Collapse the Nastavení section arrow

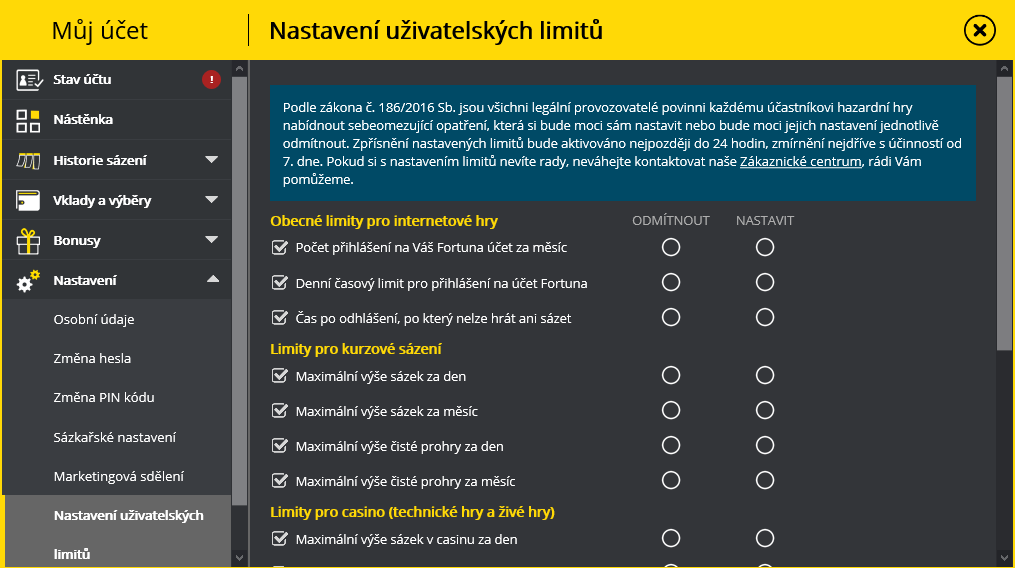click(x=212, y=280)
